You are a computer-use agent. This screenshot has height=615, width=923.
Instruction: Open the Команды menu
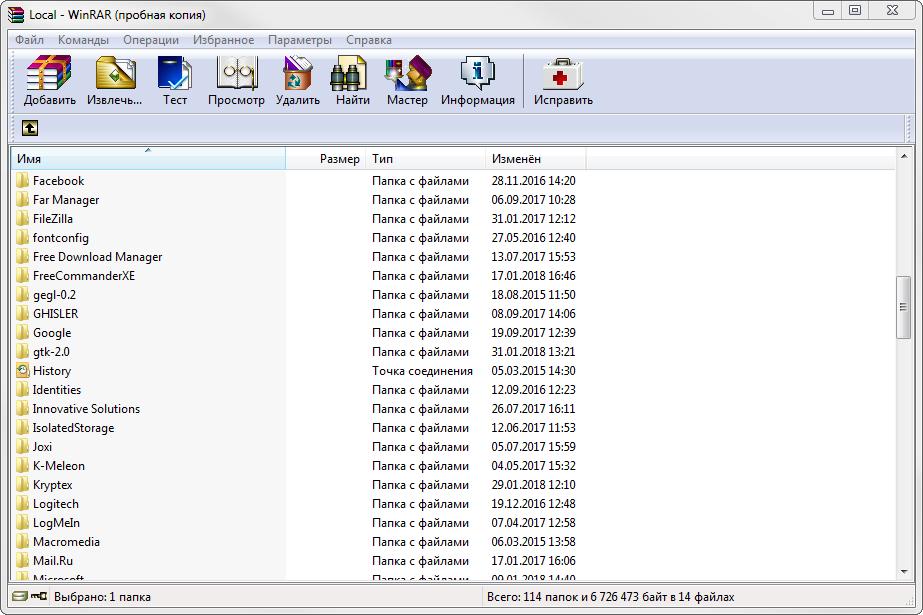pos(83,40)
